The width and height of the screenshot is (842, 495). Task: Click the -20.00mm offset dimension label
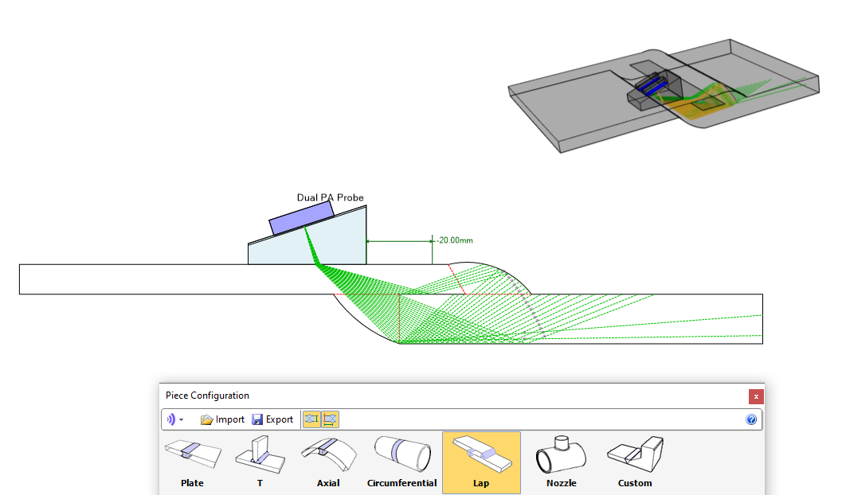(455, 240)
